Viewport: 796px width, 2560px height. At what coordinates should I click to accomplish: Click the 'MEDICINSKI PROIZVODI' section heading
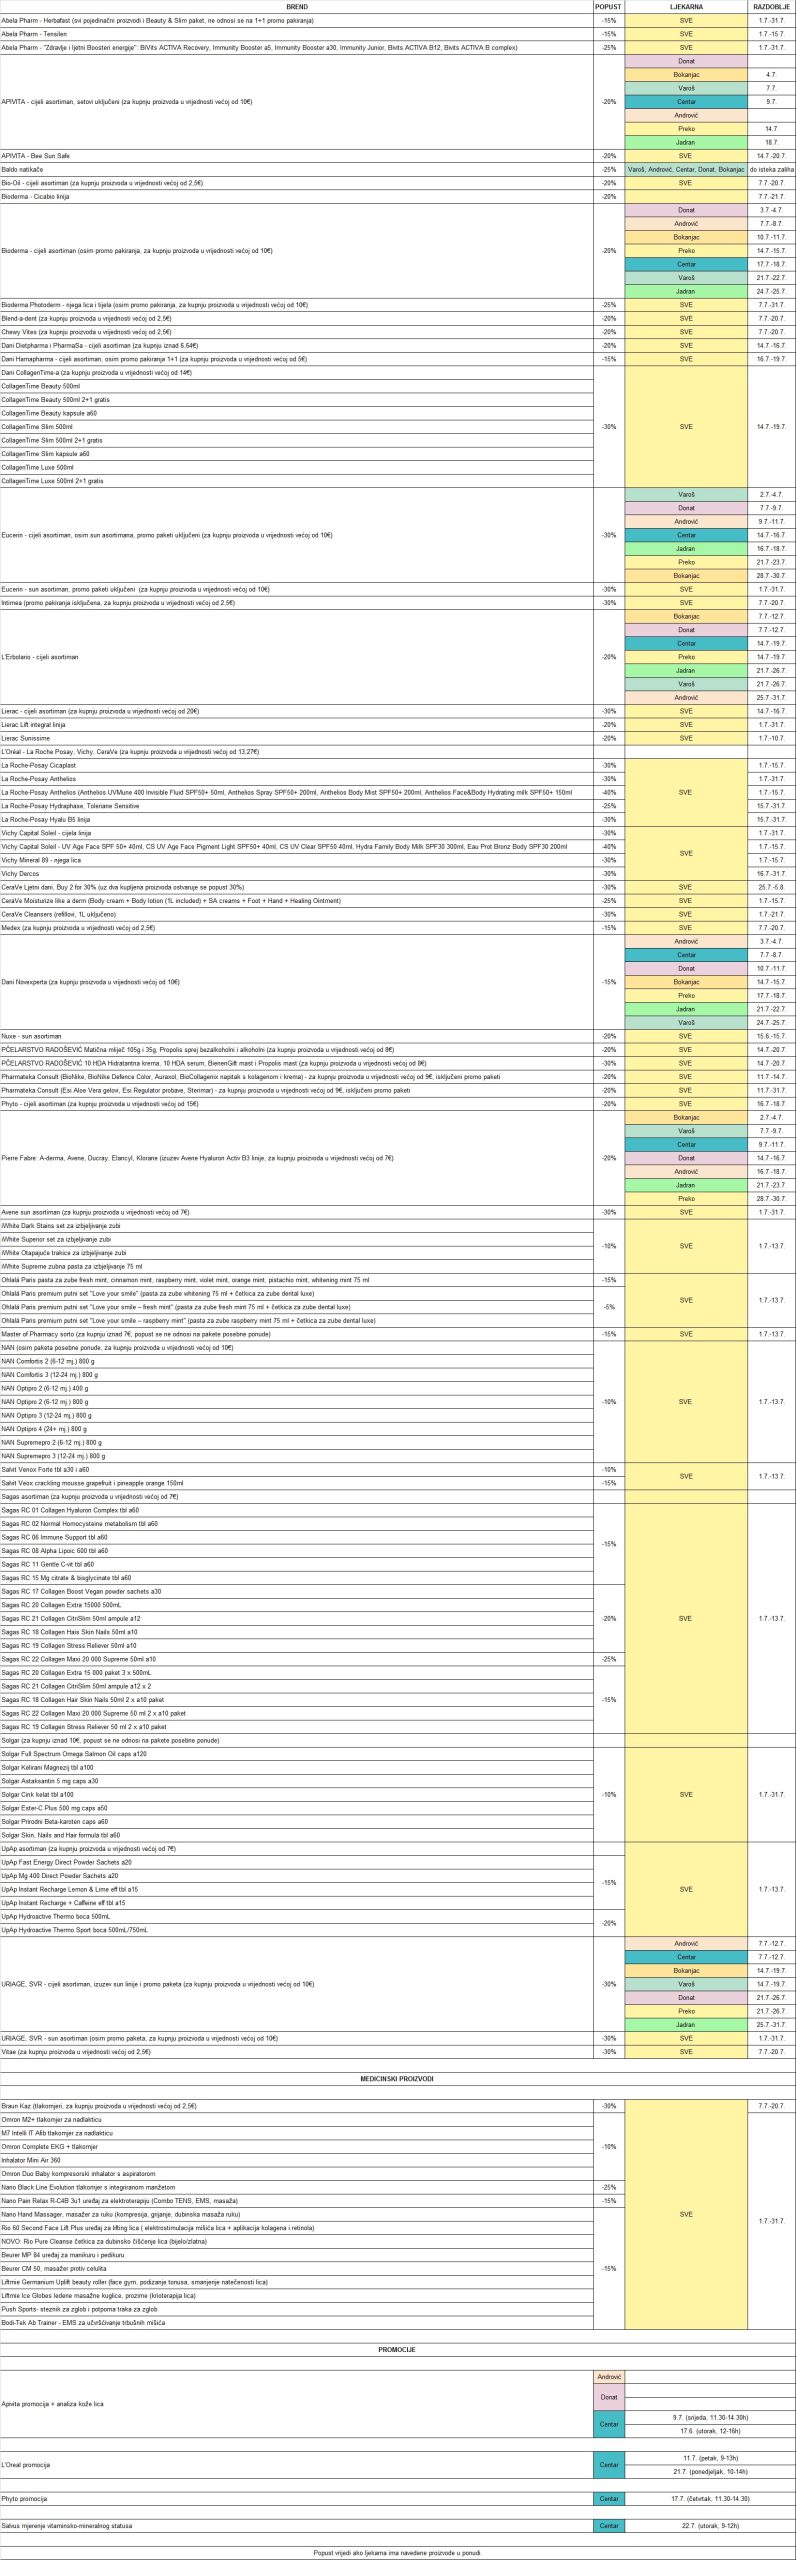[x=398, y=2079]
